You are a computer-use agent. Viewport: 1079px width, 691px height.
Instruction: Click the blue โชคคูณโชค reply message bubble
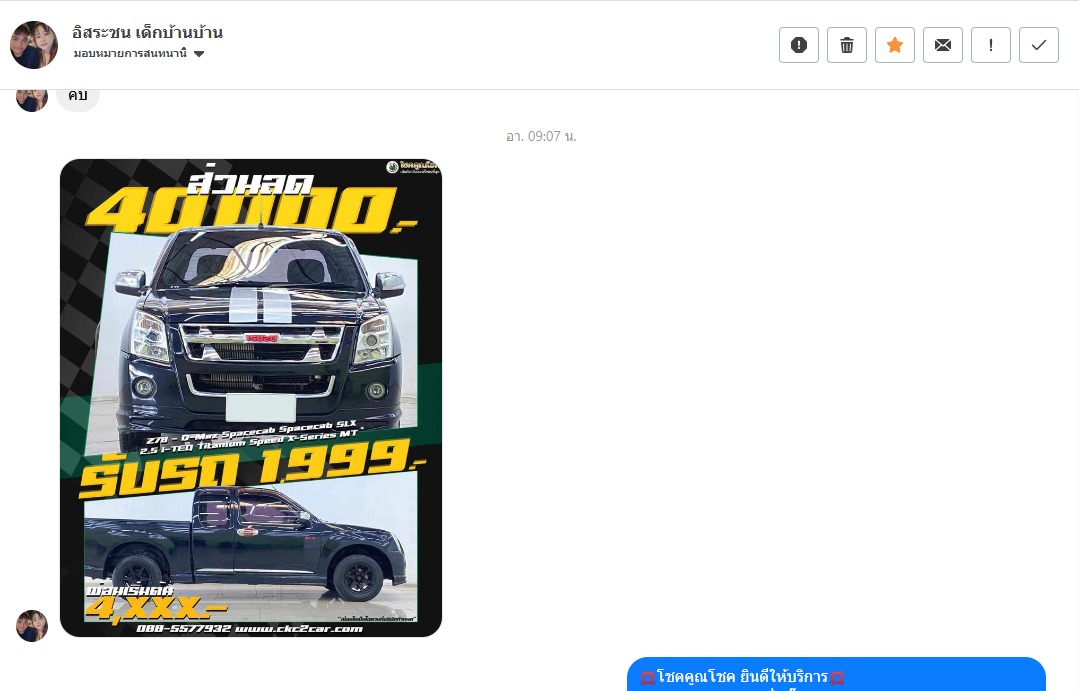point(836,674)
